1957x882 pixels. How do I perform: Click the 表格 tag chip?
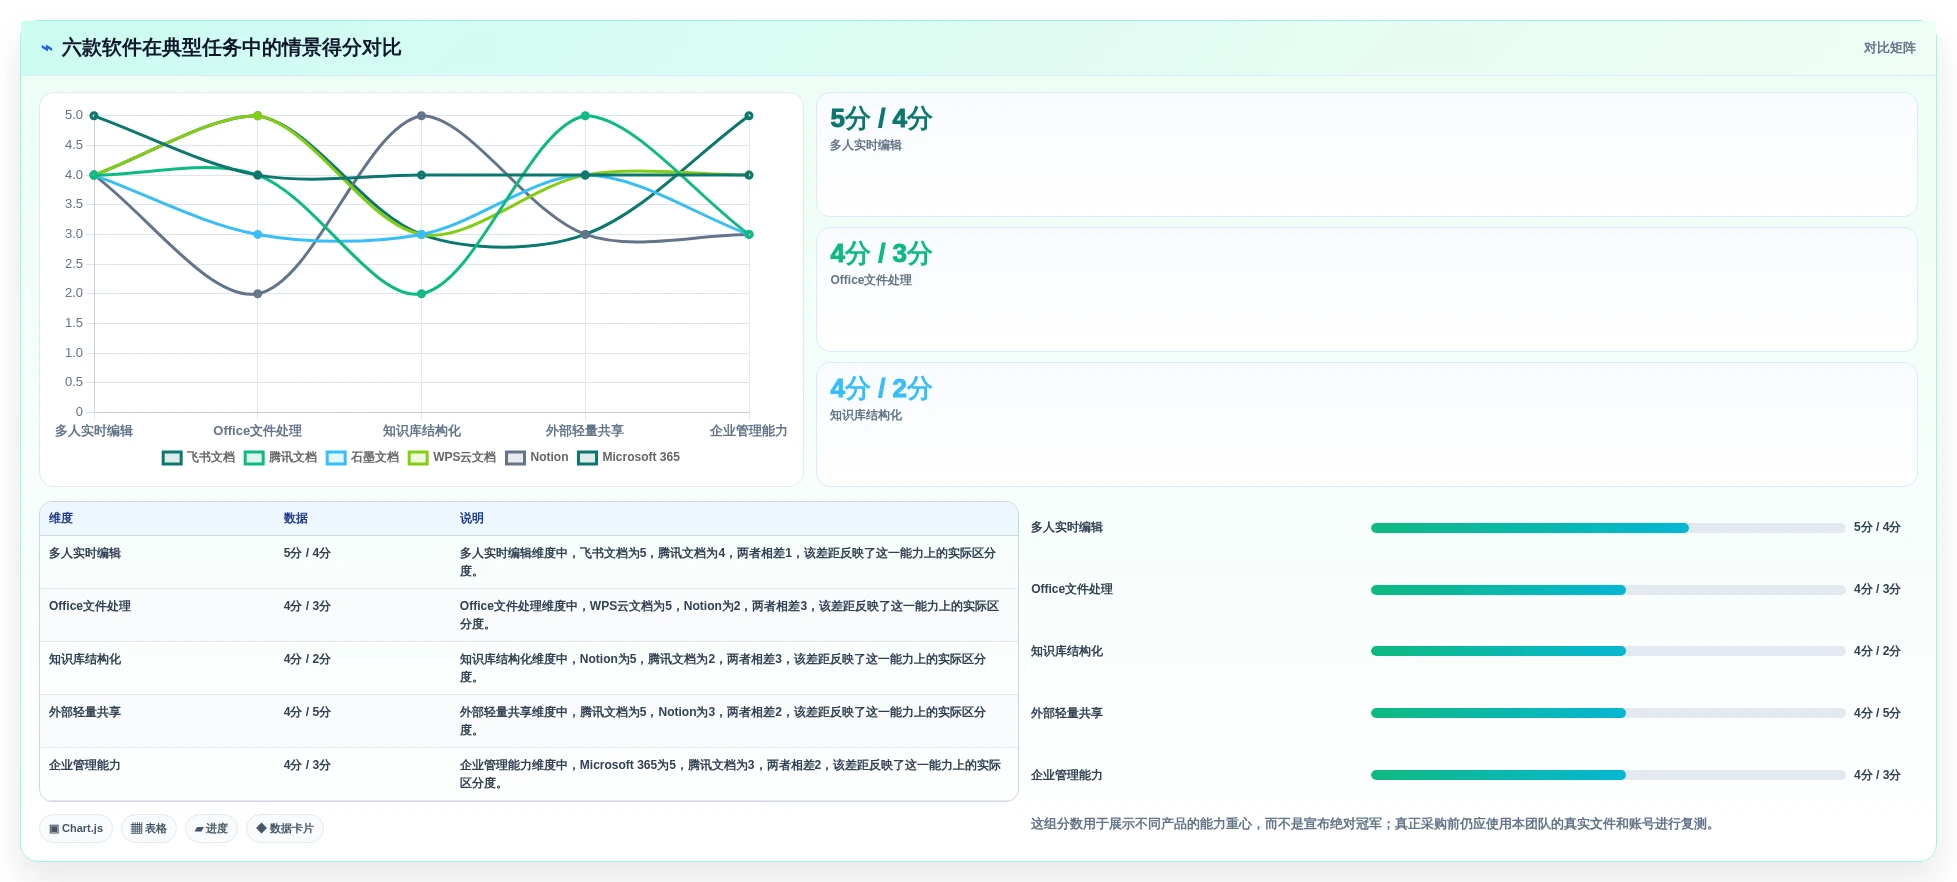(x=149, y=829)
